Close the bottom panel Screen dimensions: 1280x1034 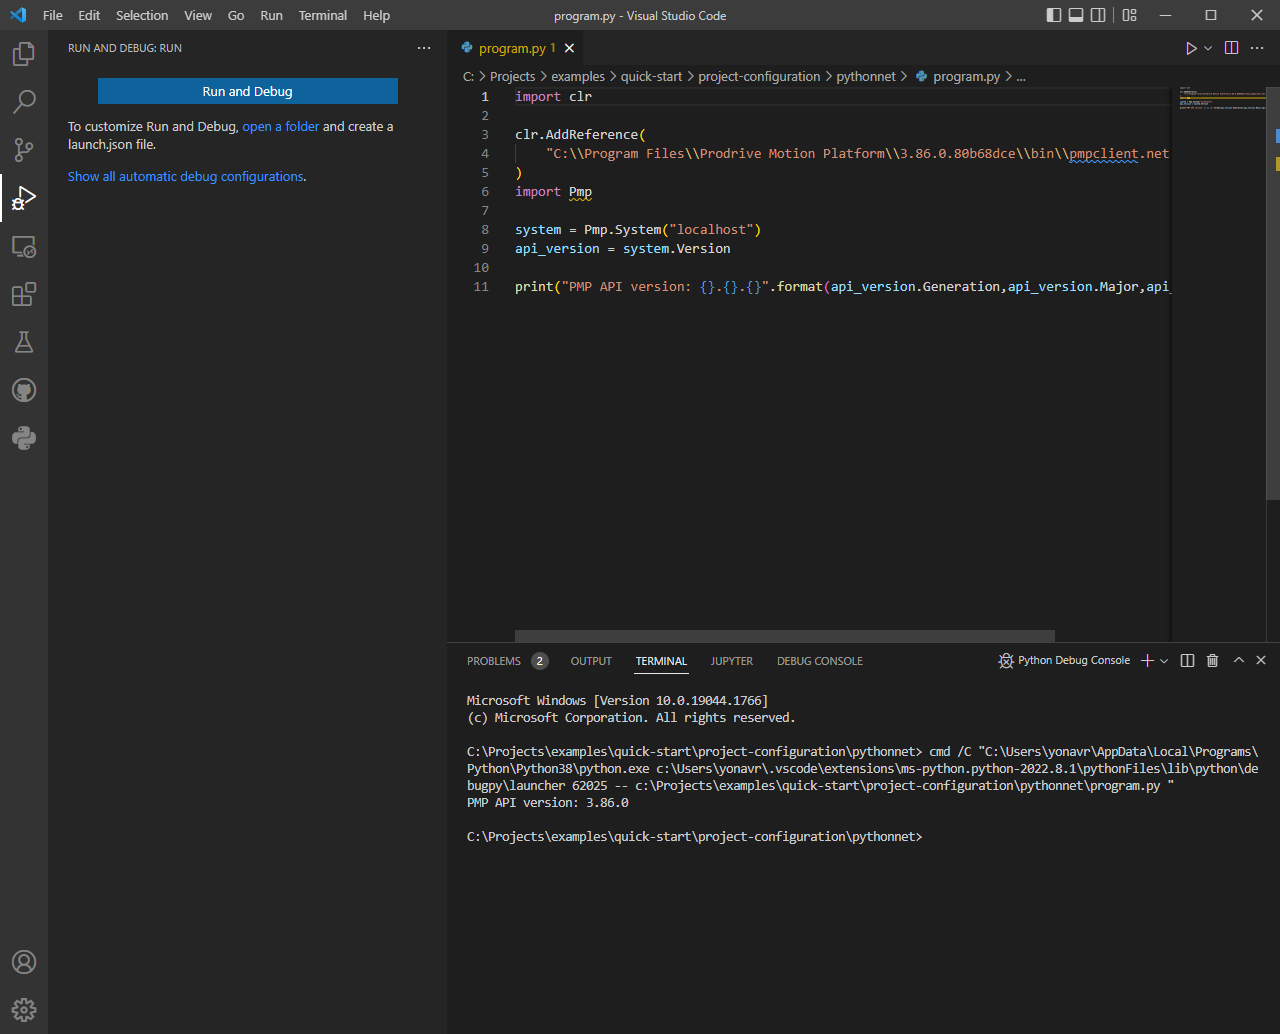point(1261,660)
